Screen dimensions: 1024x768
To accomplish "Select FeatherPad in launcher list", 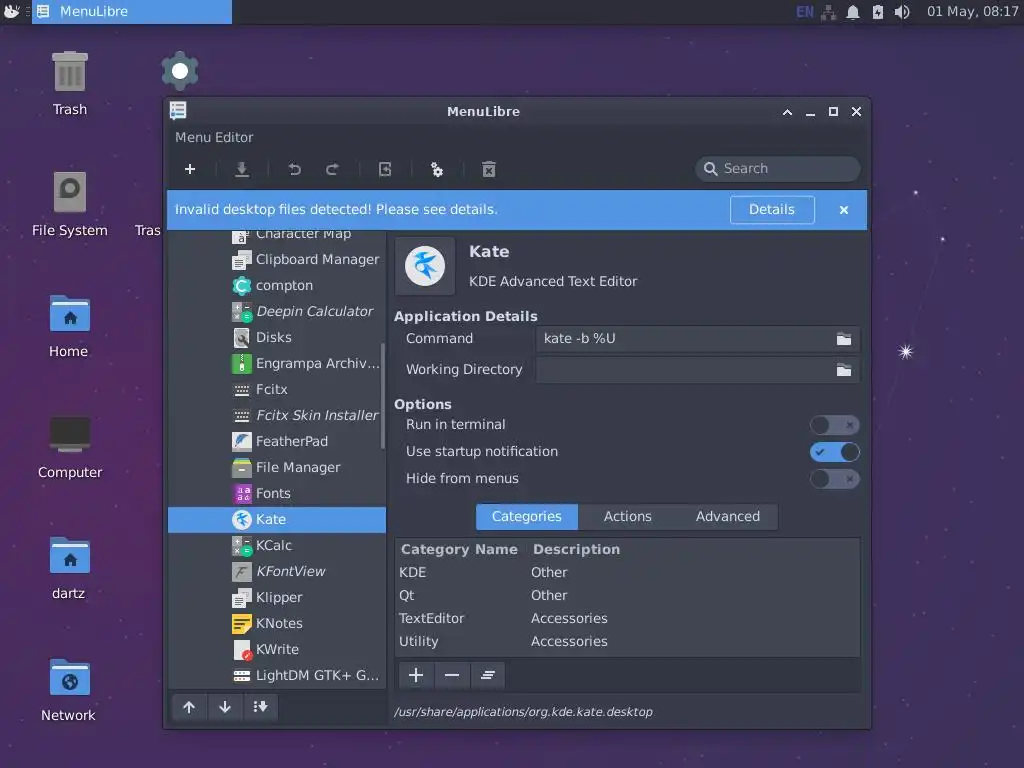I will (x=277, y=441).
